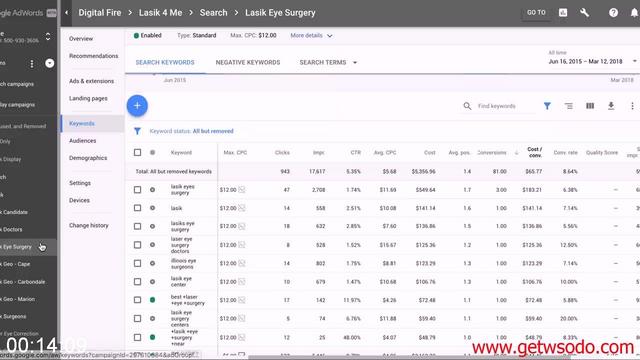
Task: Open Landing pages in side menu
Action: click(x=88, y=98)
